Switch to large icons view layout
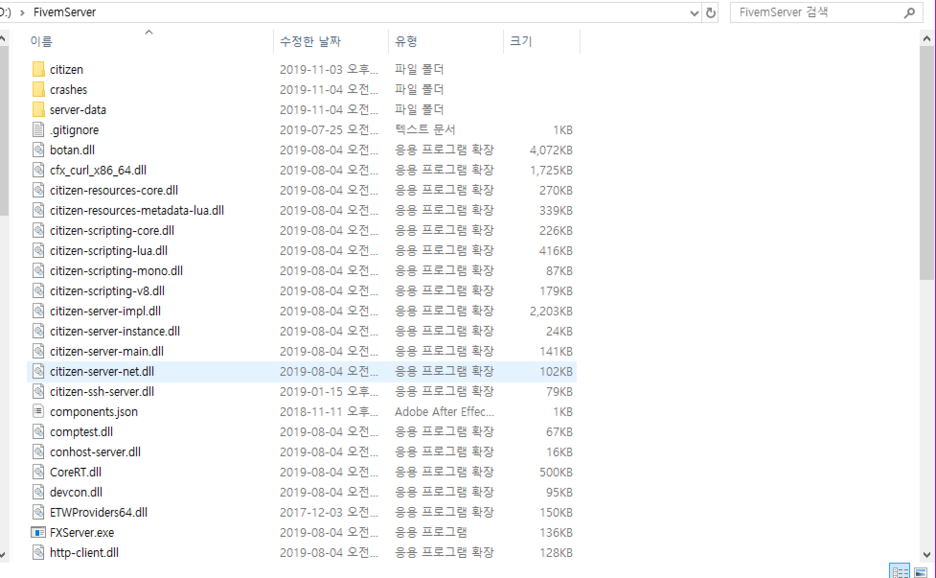This screenshot has width=936, height=578. pyautogui.click(x=921, y=571)
